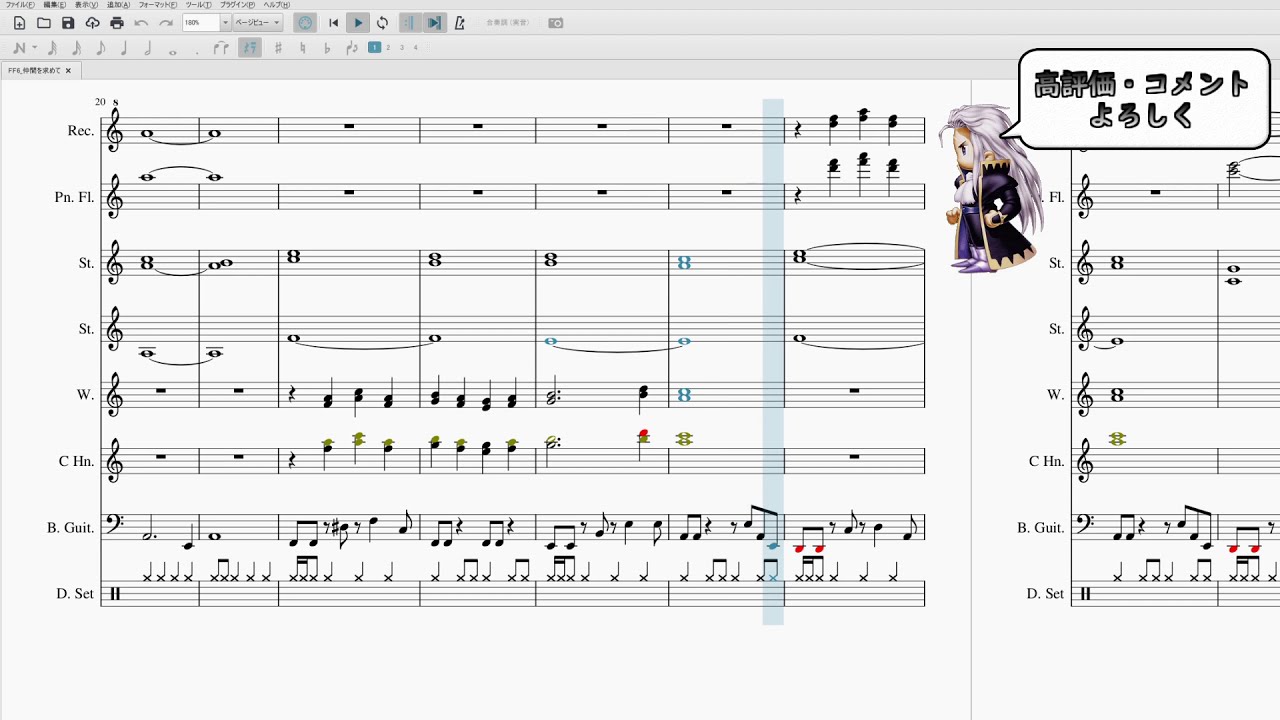Image resolution: width=1280 pixels, height=720 pixels.
Task: Toggle loop playback
Action: click(382, 23)
